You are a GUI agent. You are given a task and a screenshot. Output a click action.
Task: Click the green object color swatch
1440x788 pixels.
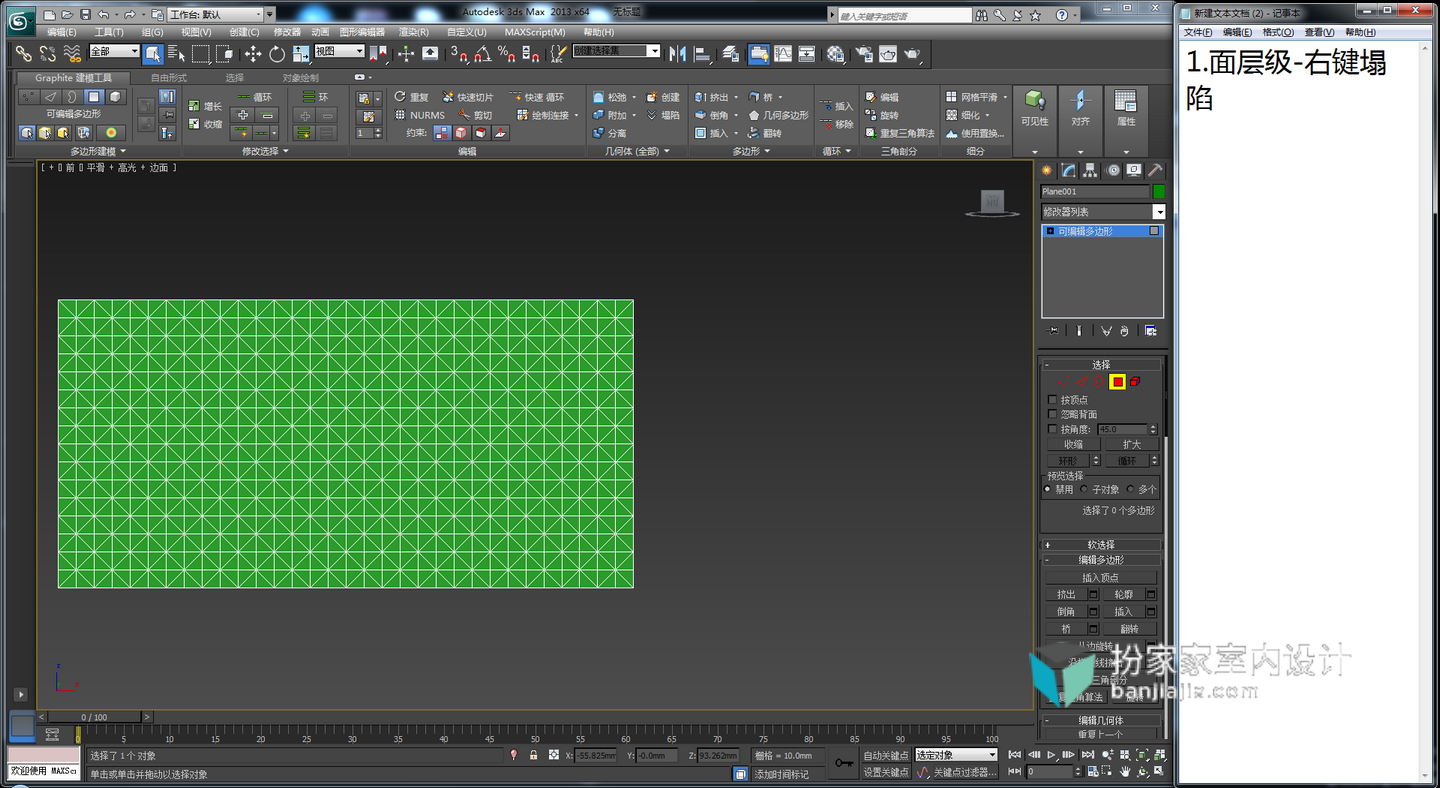tap(1159, 191)
